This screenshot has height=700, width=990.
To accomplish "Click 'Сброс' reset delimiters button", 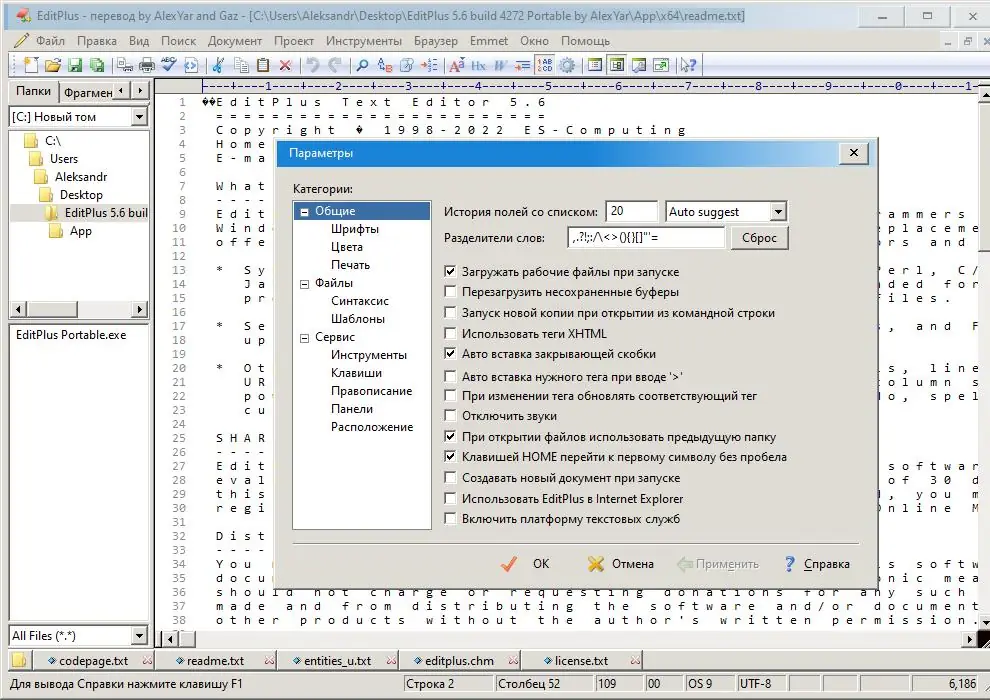I will tap(760, 238).
